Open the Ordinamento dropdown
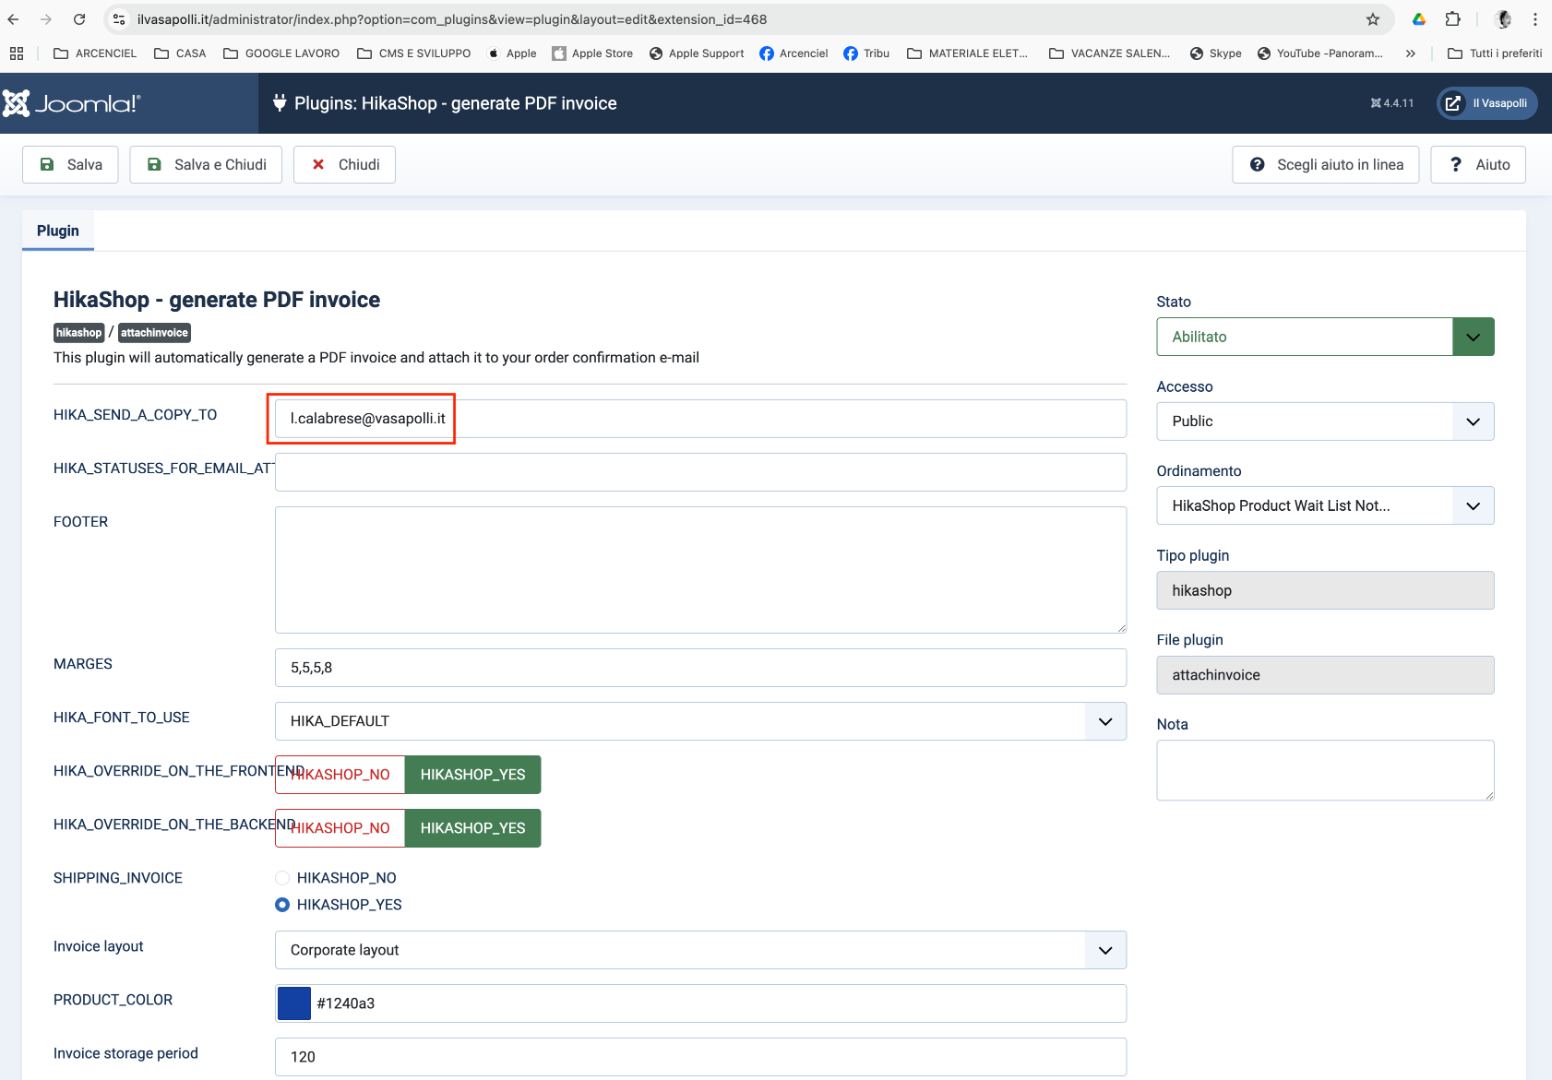 (x=1325, y=506)
